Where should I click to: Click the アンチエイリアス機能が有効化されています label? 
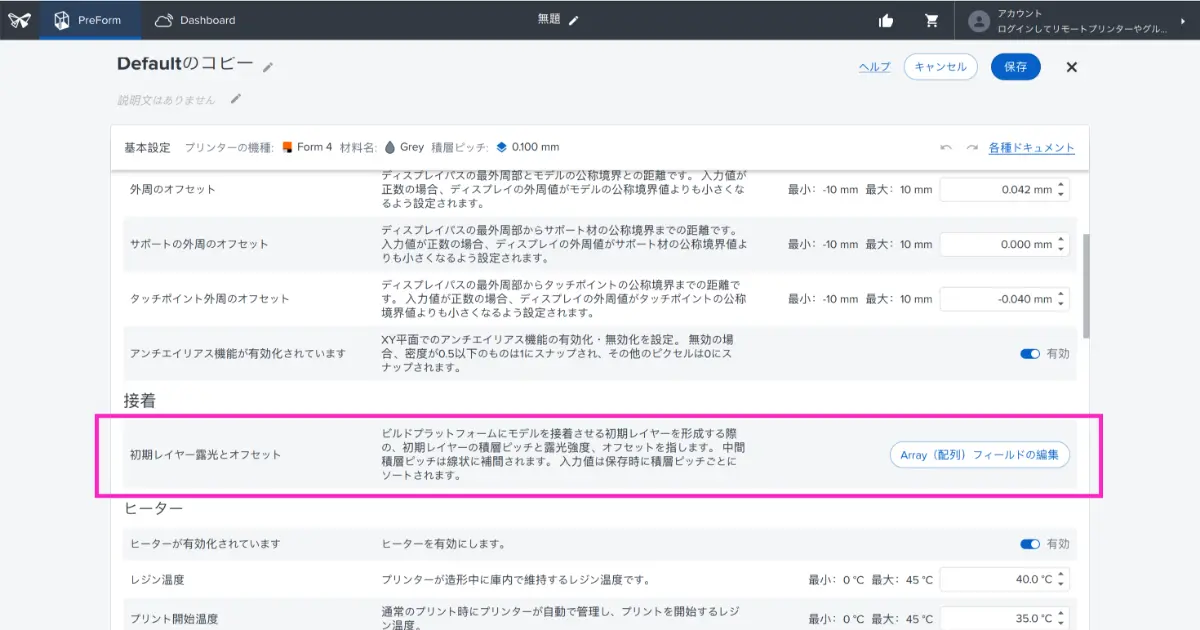tap(238, 354)
